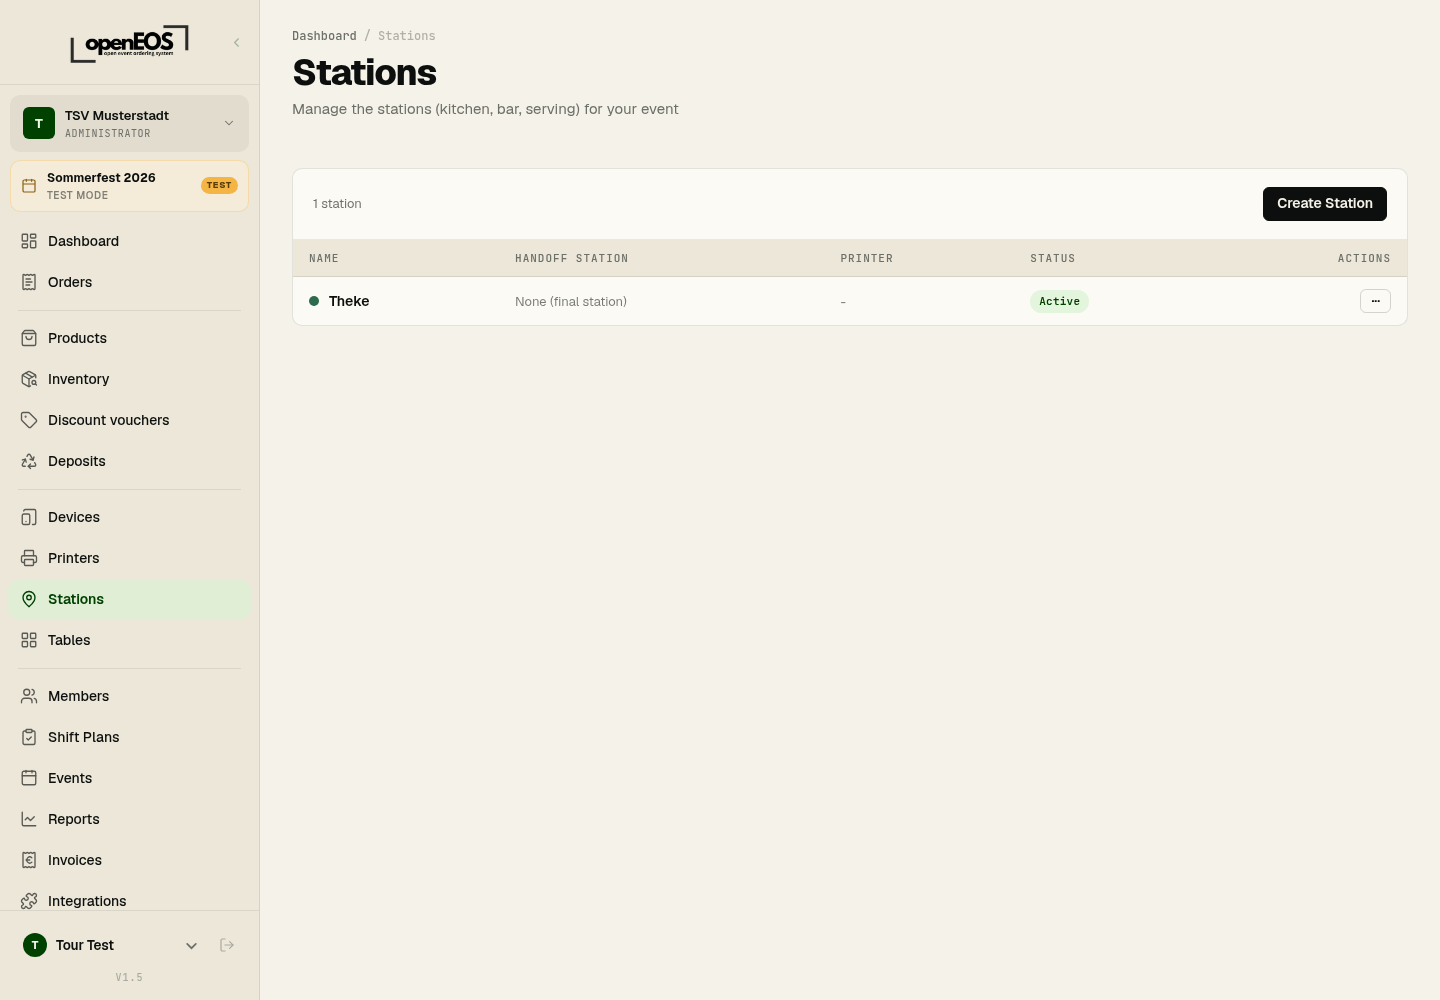
Task: Click the Members people icon
Action: pyautogui.click(x=29, y=696)
